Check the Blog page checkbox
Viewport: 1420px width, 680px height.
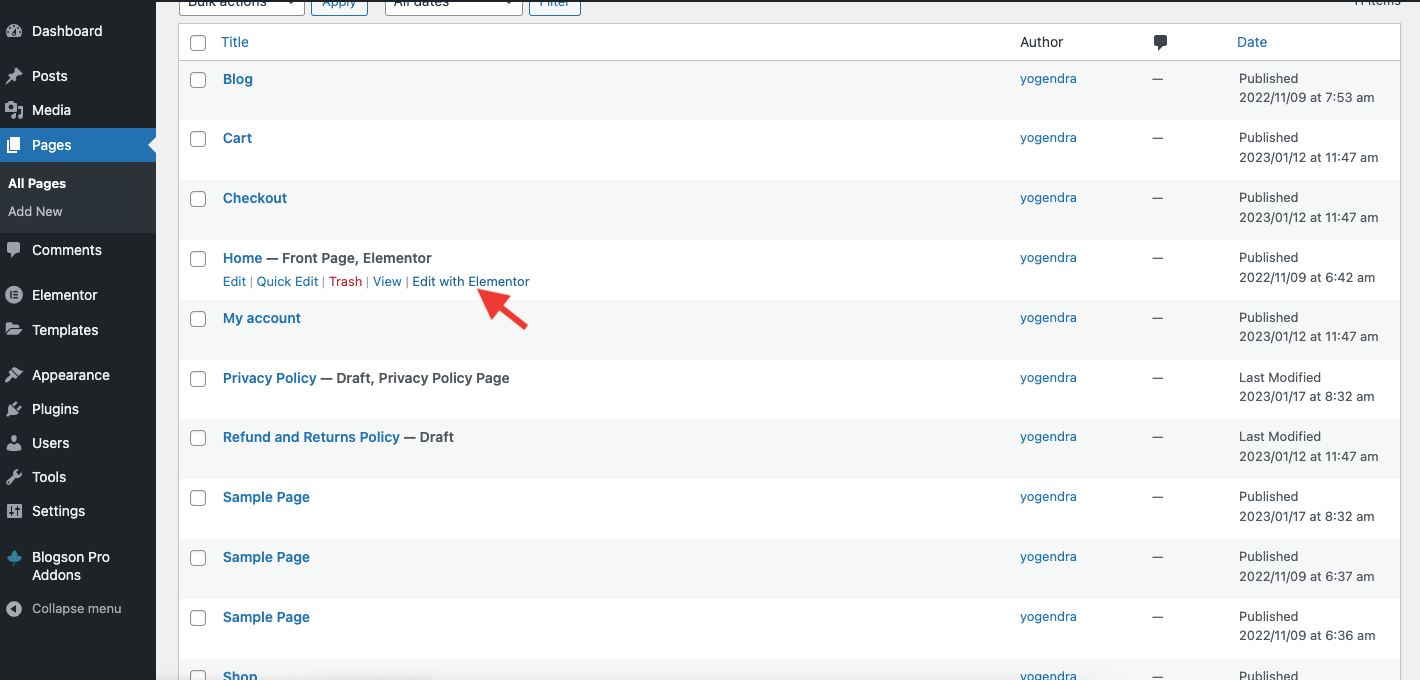tap(198, 80)
